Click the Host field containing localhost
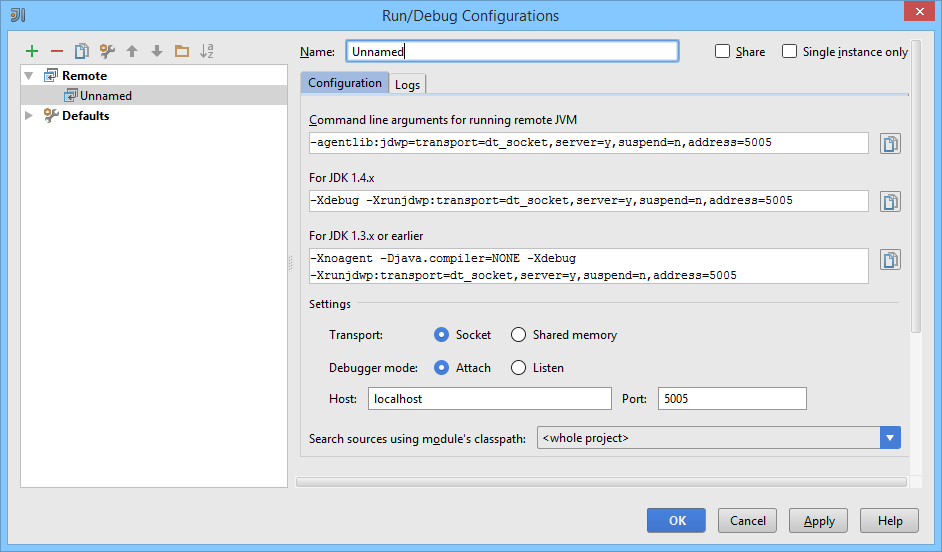Image resolution: width=942 pixels, height=552 pixels. click(x=490, y=399)
